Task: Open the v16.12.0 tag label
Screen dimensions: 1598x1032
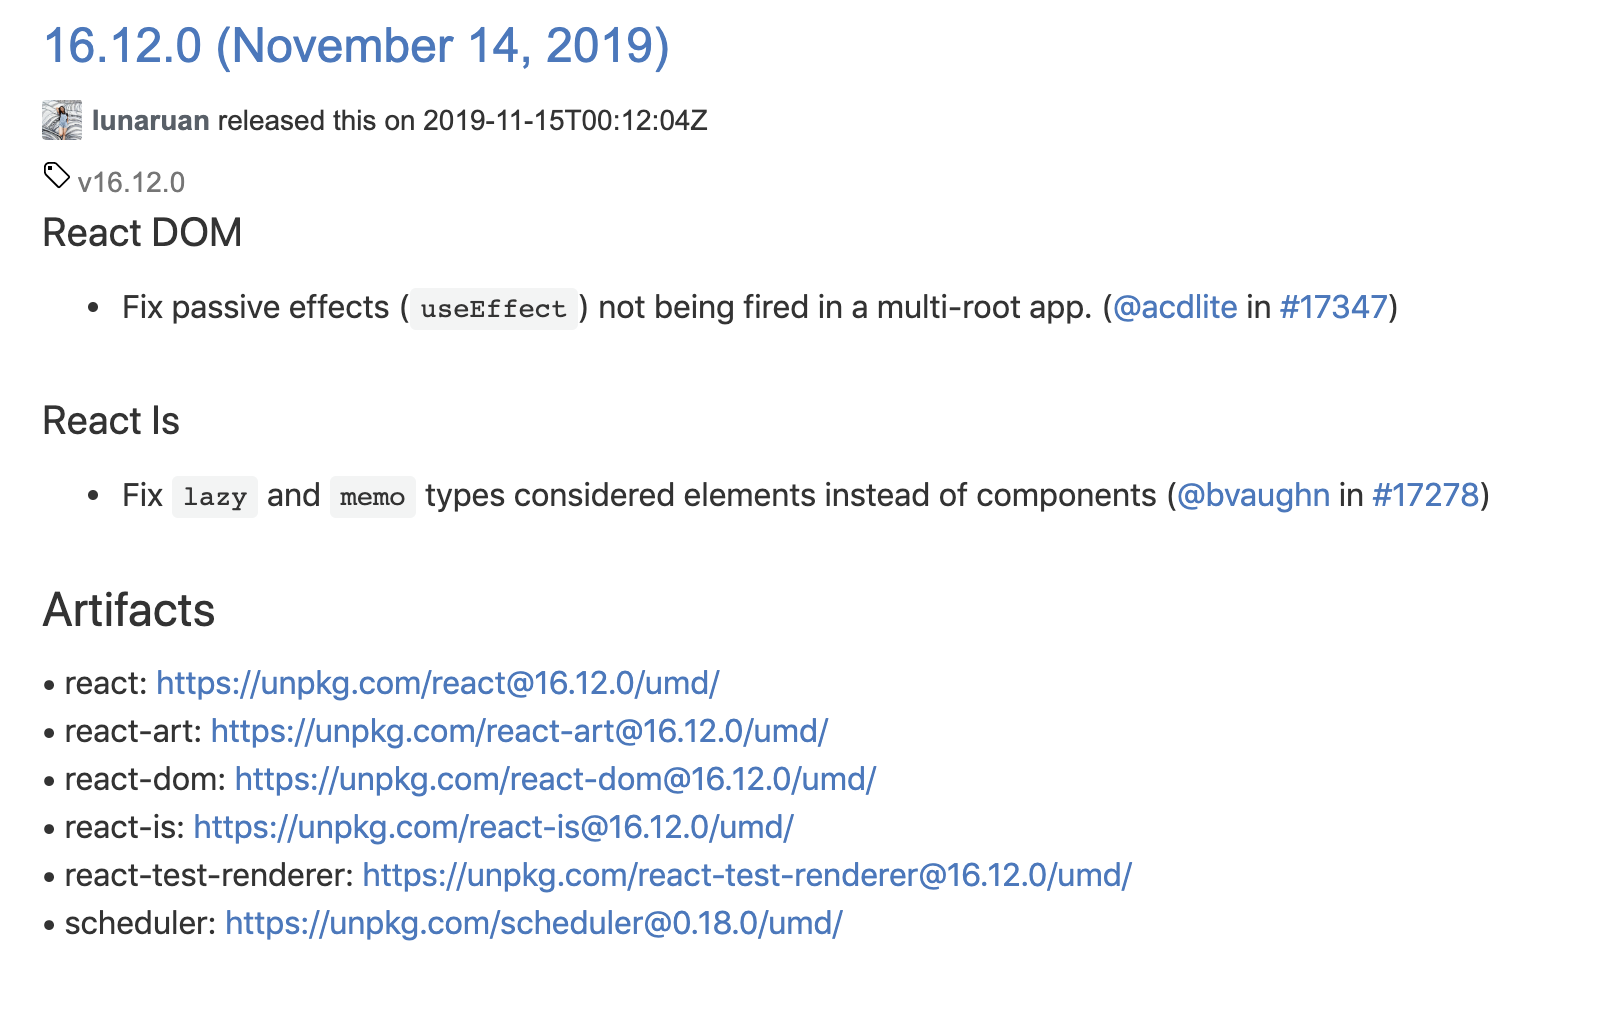Action: click(131, 182)
